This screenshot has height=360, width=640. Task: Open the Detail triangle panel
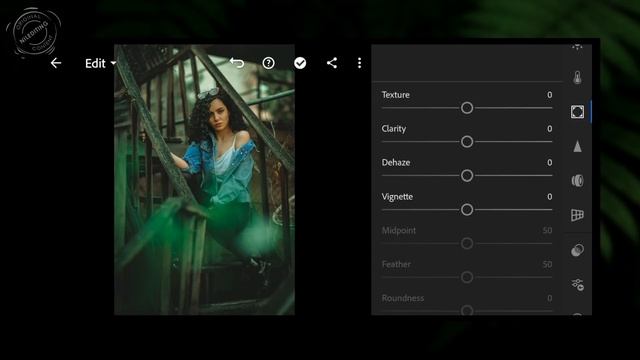[577, 146]
